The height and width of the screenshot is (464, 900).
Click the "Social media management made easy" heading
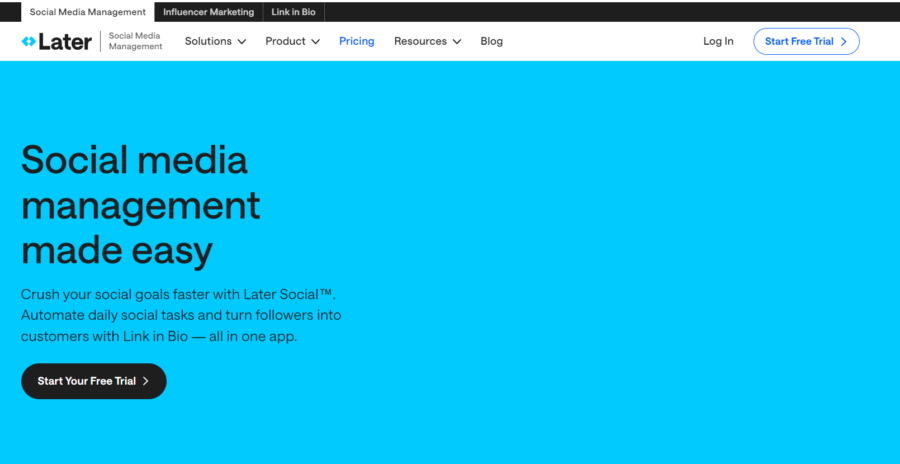tap(140, 205)
